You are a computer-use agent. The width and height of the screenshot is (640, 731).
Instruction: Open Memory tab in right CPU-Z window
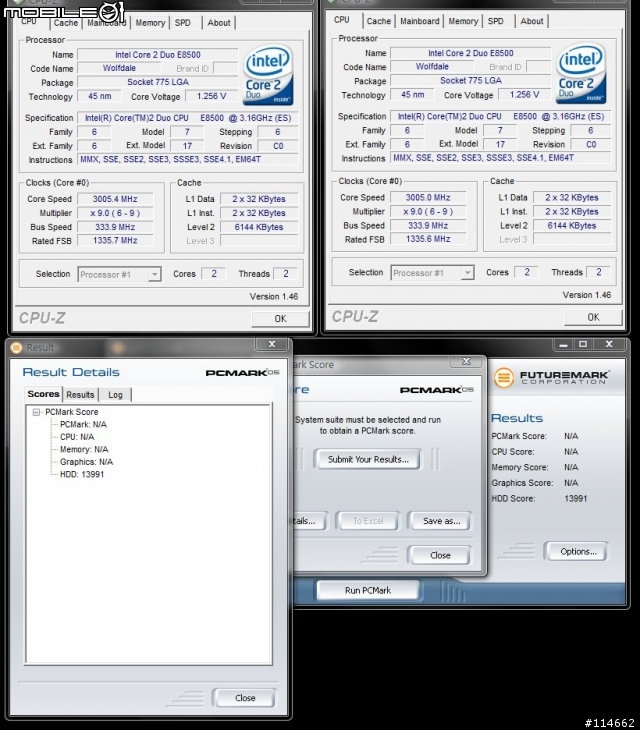463,21
